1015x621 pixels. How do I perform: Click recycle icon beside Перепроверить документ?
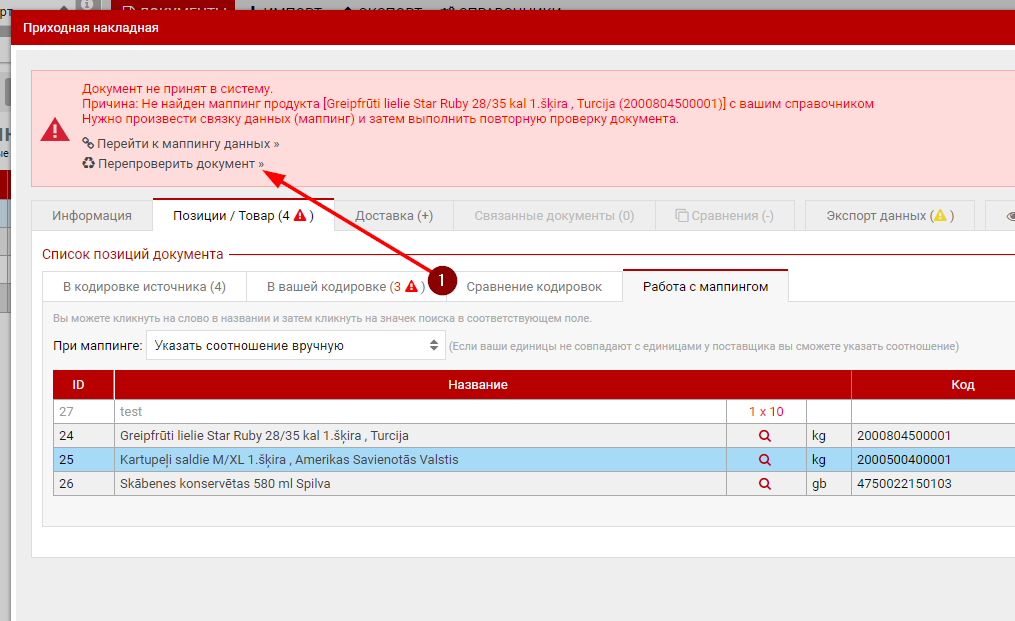tap(88, 163)
